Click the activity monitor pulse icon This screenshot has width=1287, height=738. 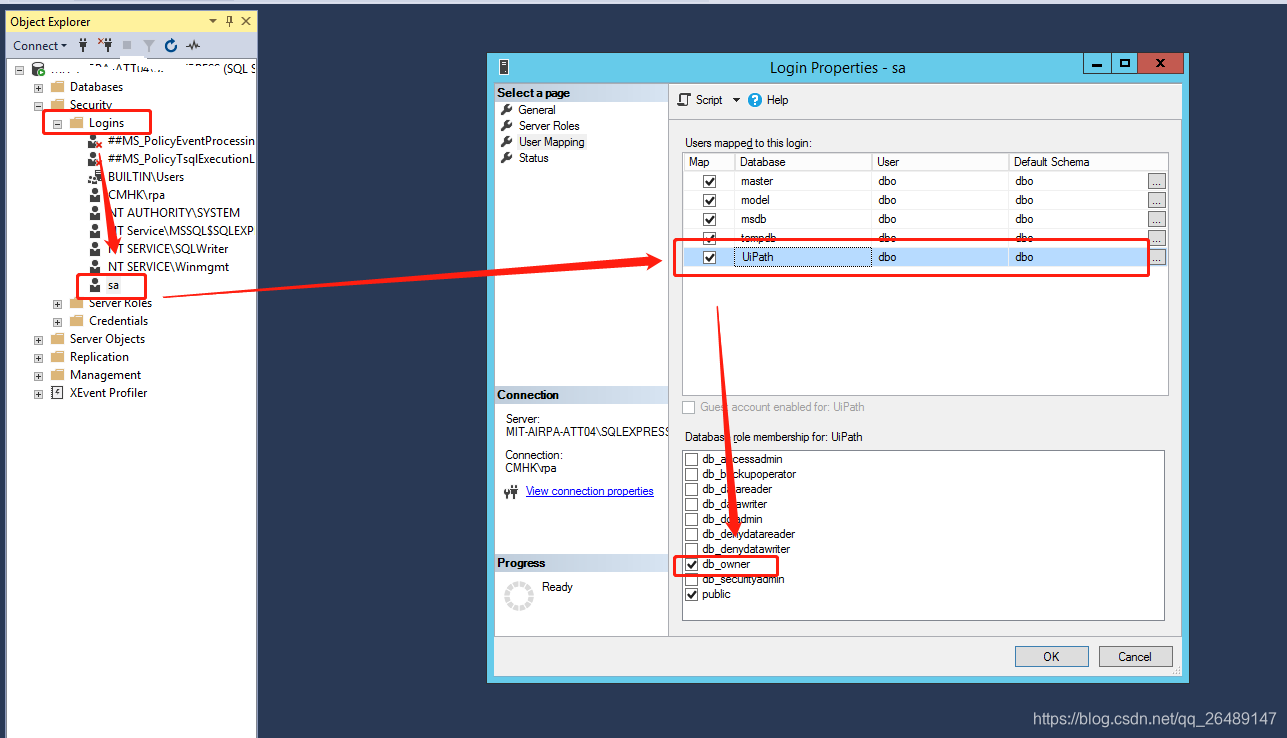(193, 45)
